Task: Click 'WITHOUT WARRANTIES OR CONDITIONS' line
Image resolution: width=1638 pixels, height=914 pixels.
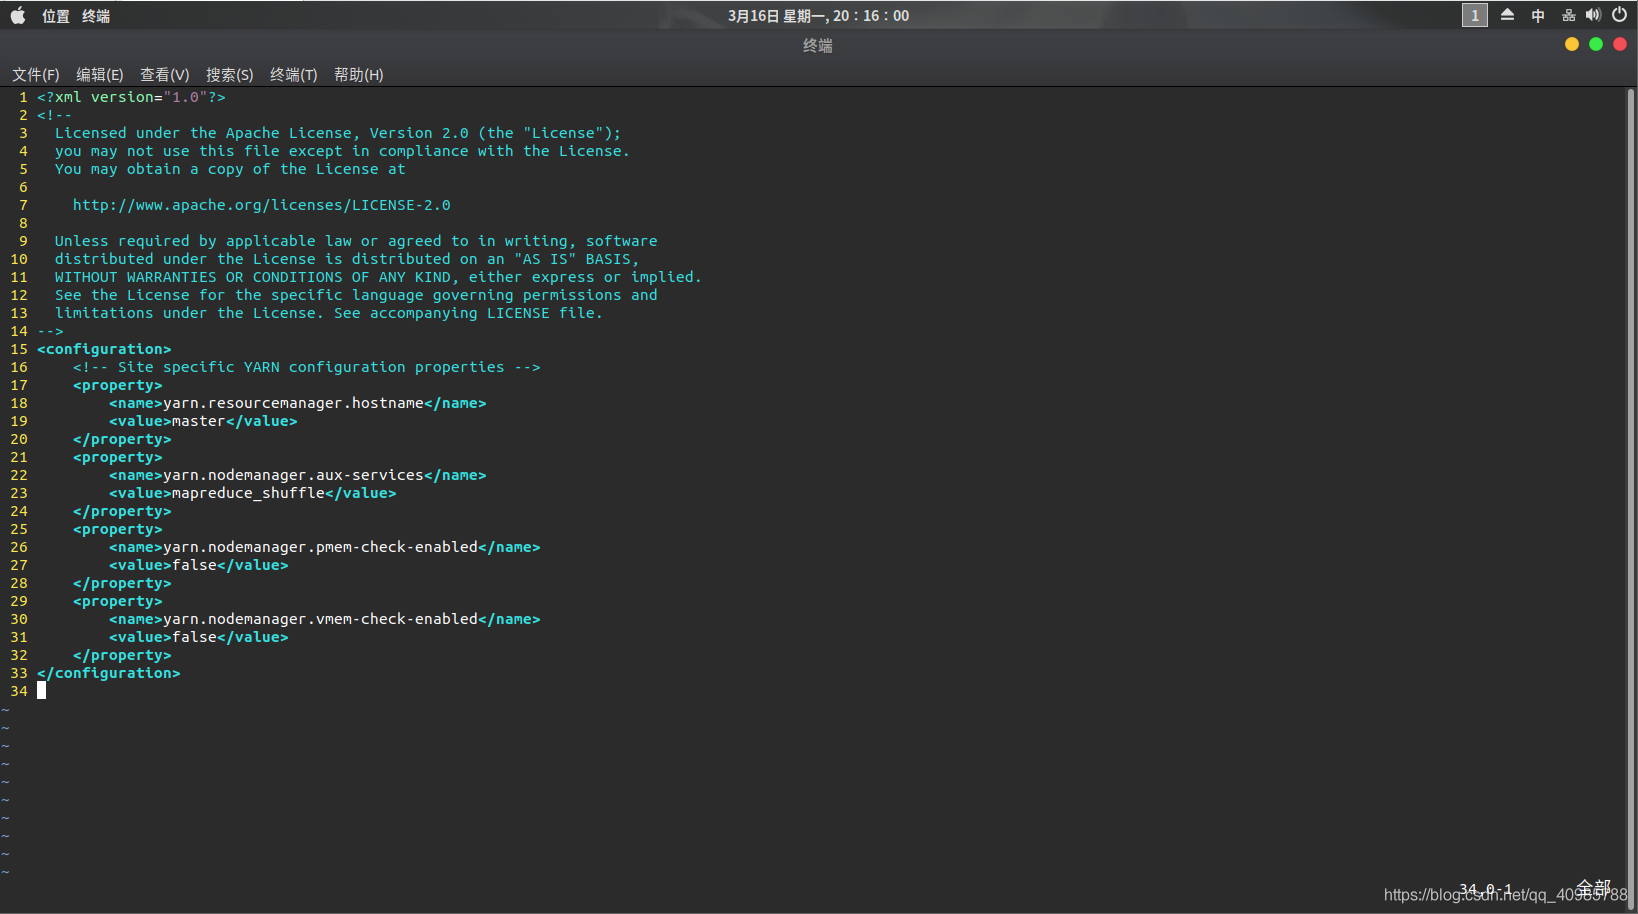Action: point(378,277)
